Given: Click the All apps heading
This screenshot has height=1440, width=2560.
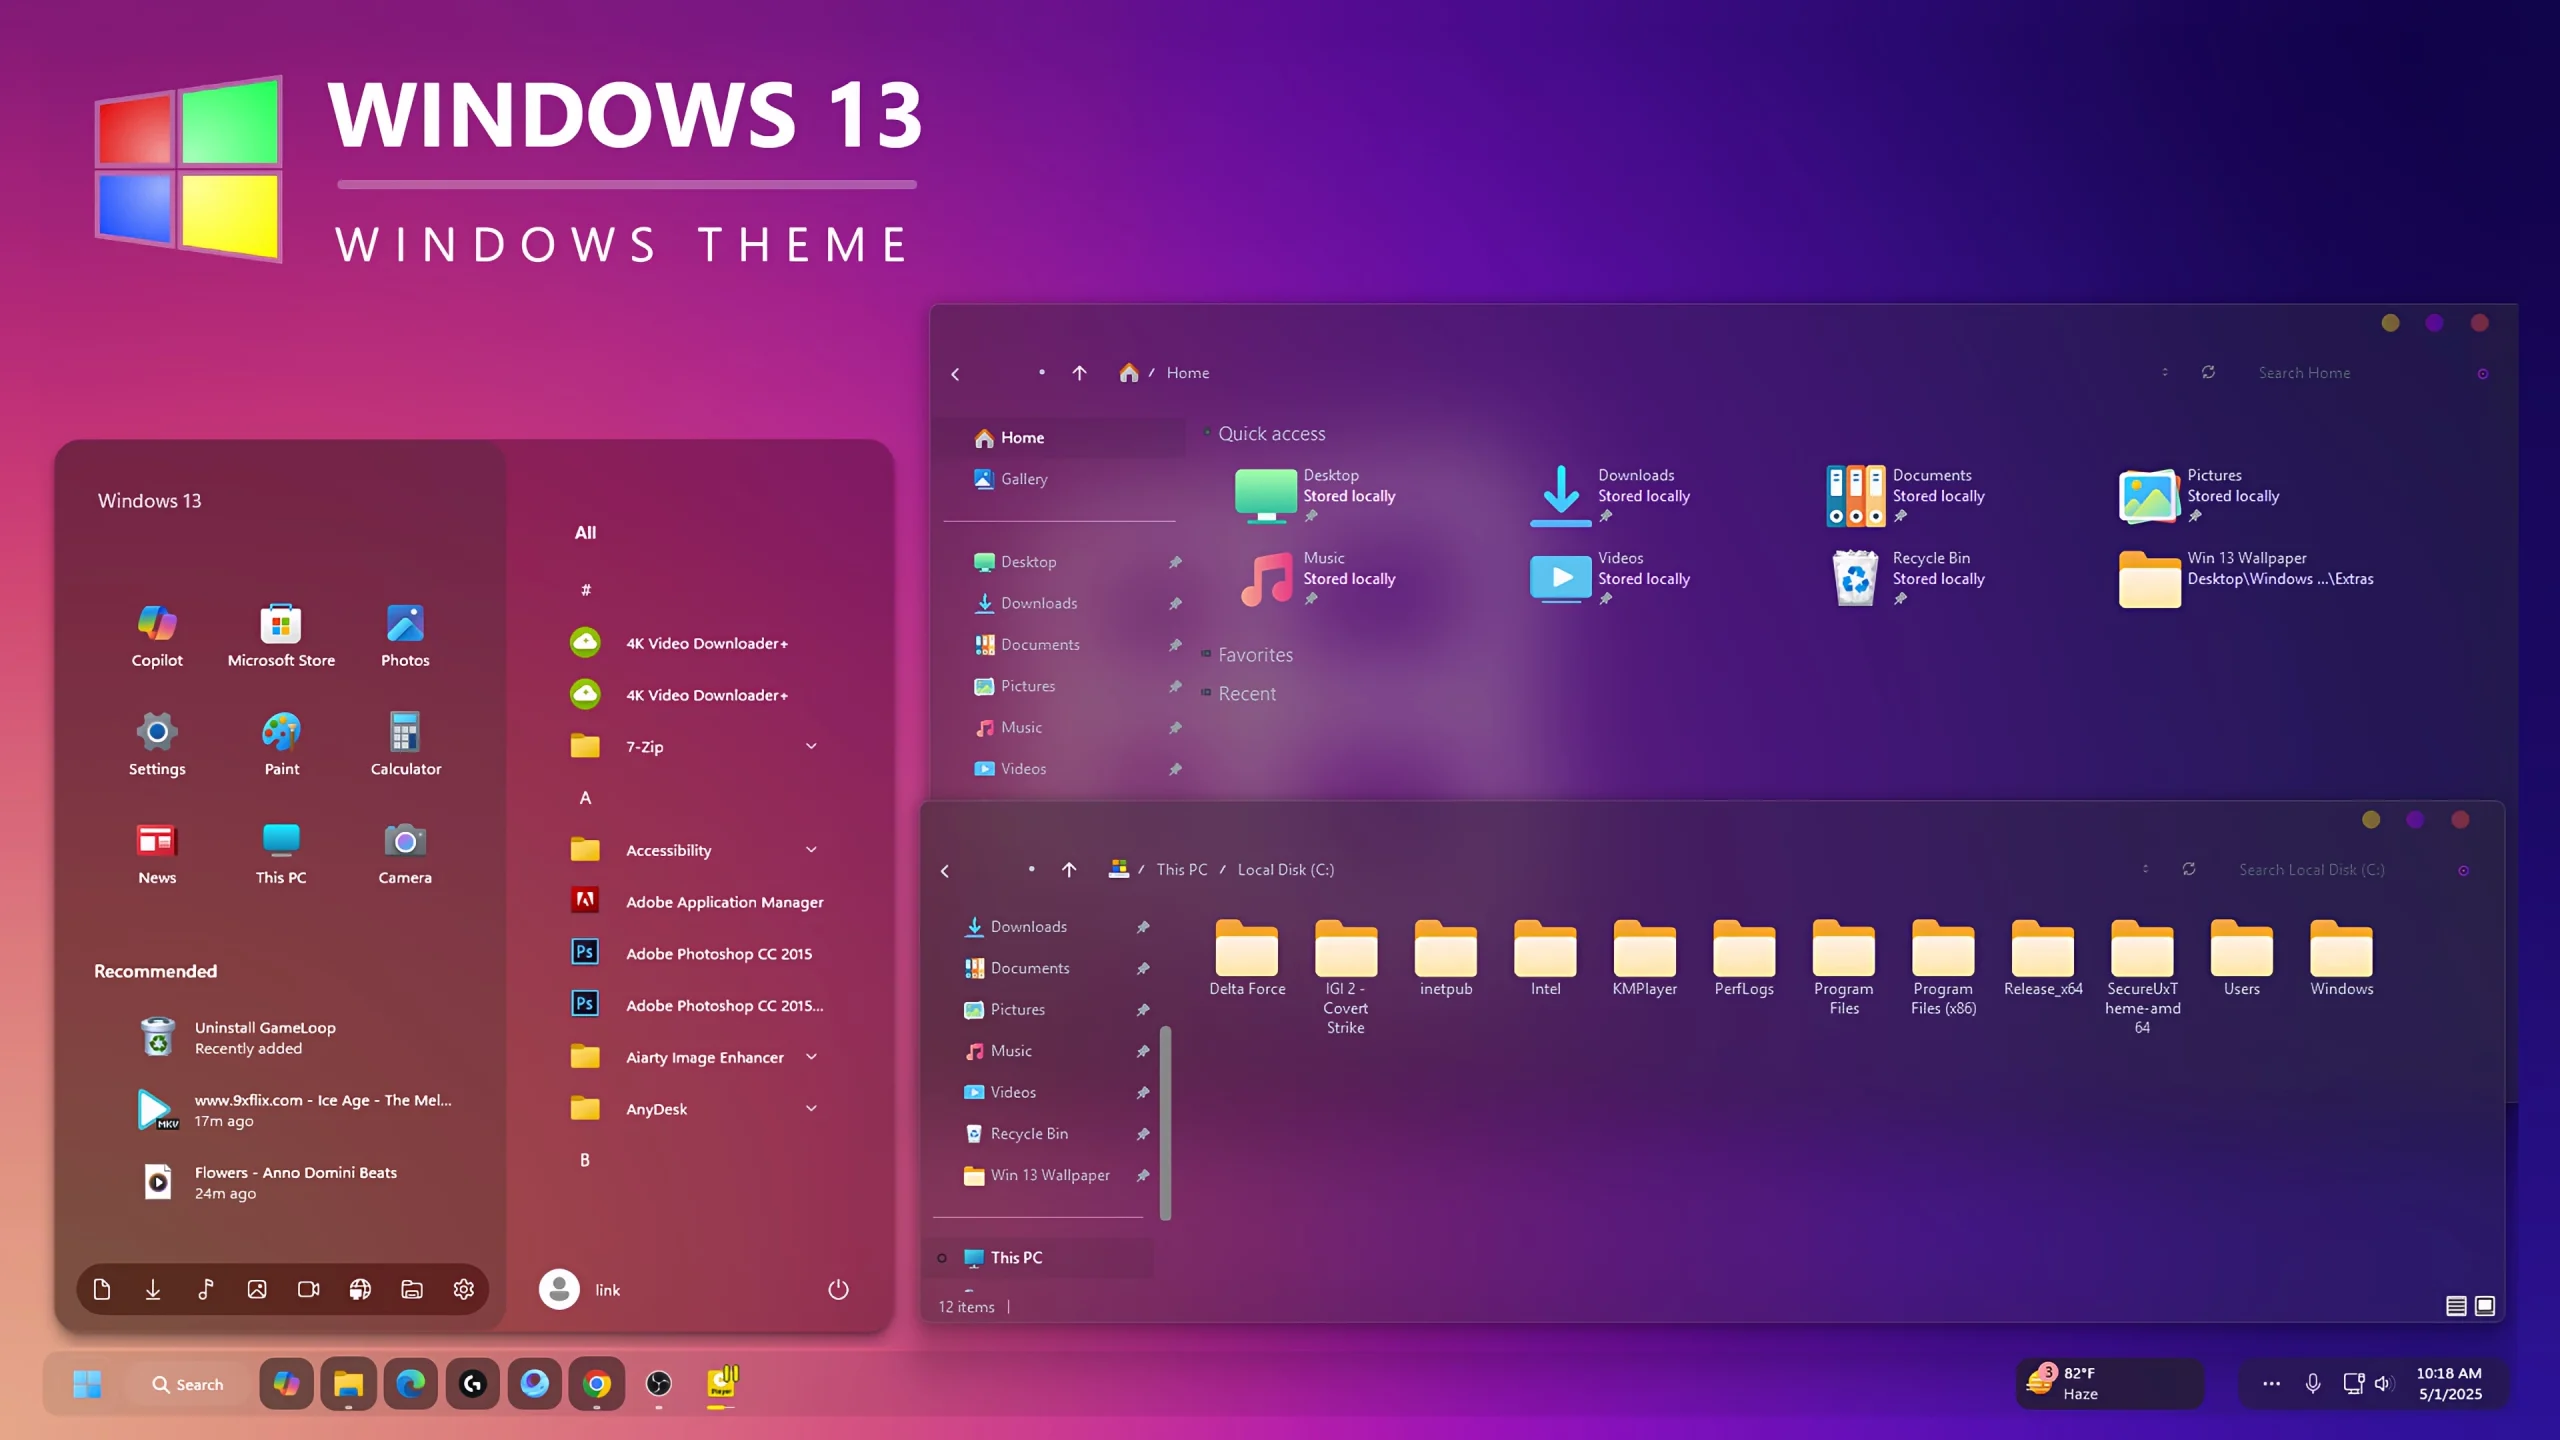Looking at the screenshot, I should (585, 533).
